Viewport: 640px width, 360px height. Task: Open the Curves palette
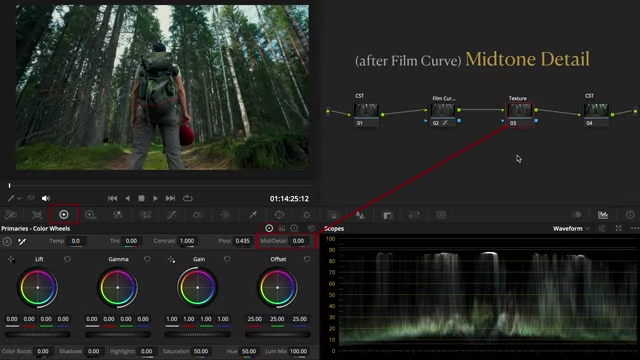[x=172, y=215]
